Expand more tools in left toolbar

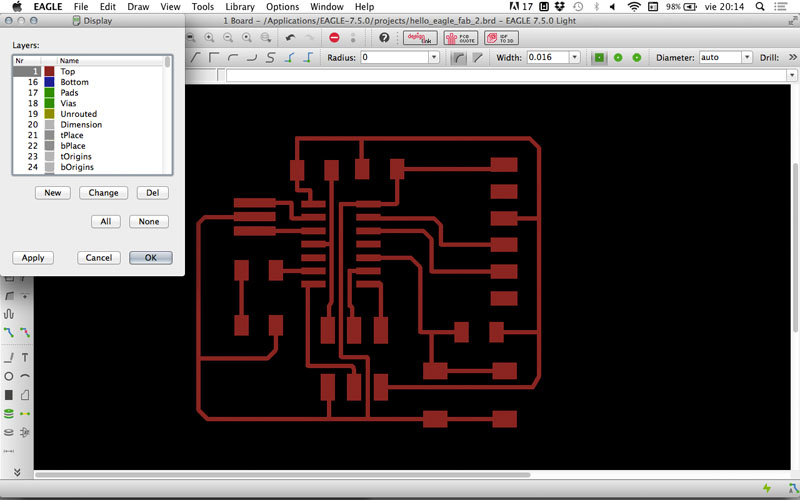(17, 472)
